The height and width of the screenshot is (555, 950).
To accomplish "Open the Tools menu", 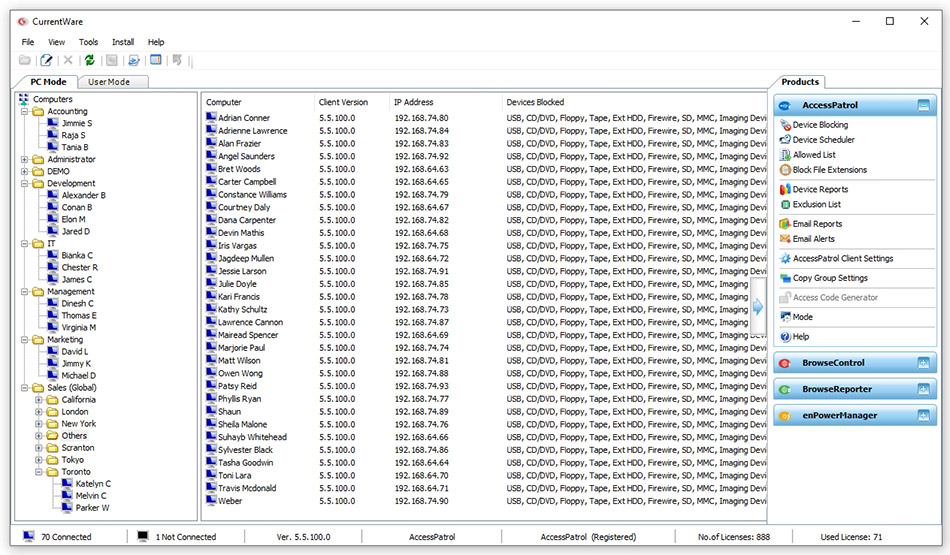I will pyautogui.click(x=88, y=42).
